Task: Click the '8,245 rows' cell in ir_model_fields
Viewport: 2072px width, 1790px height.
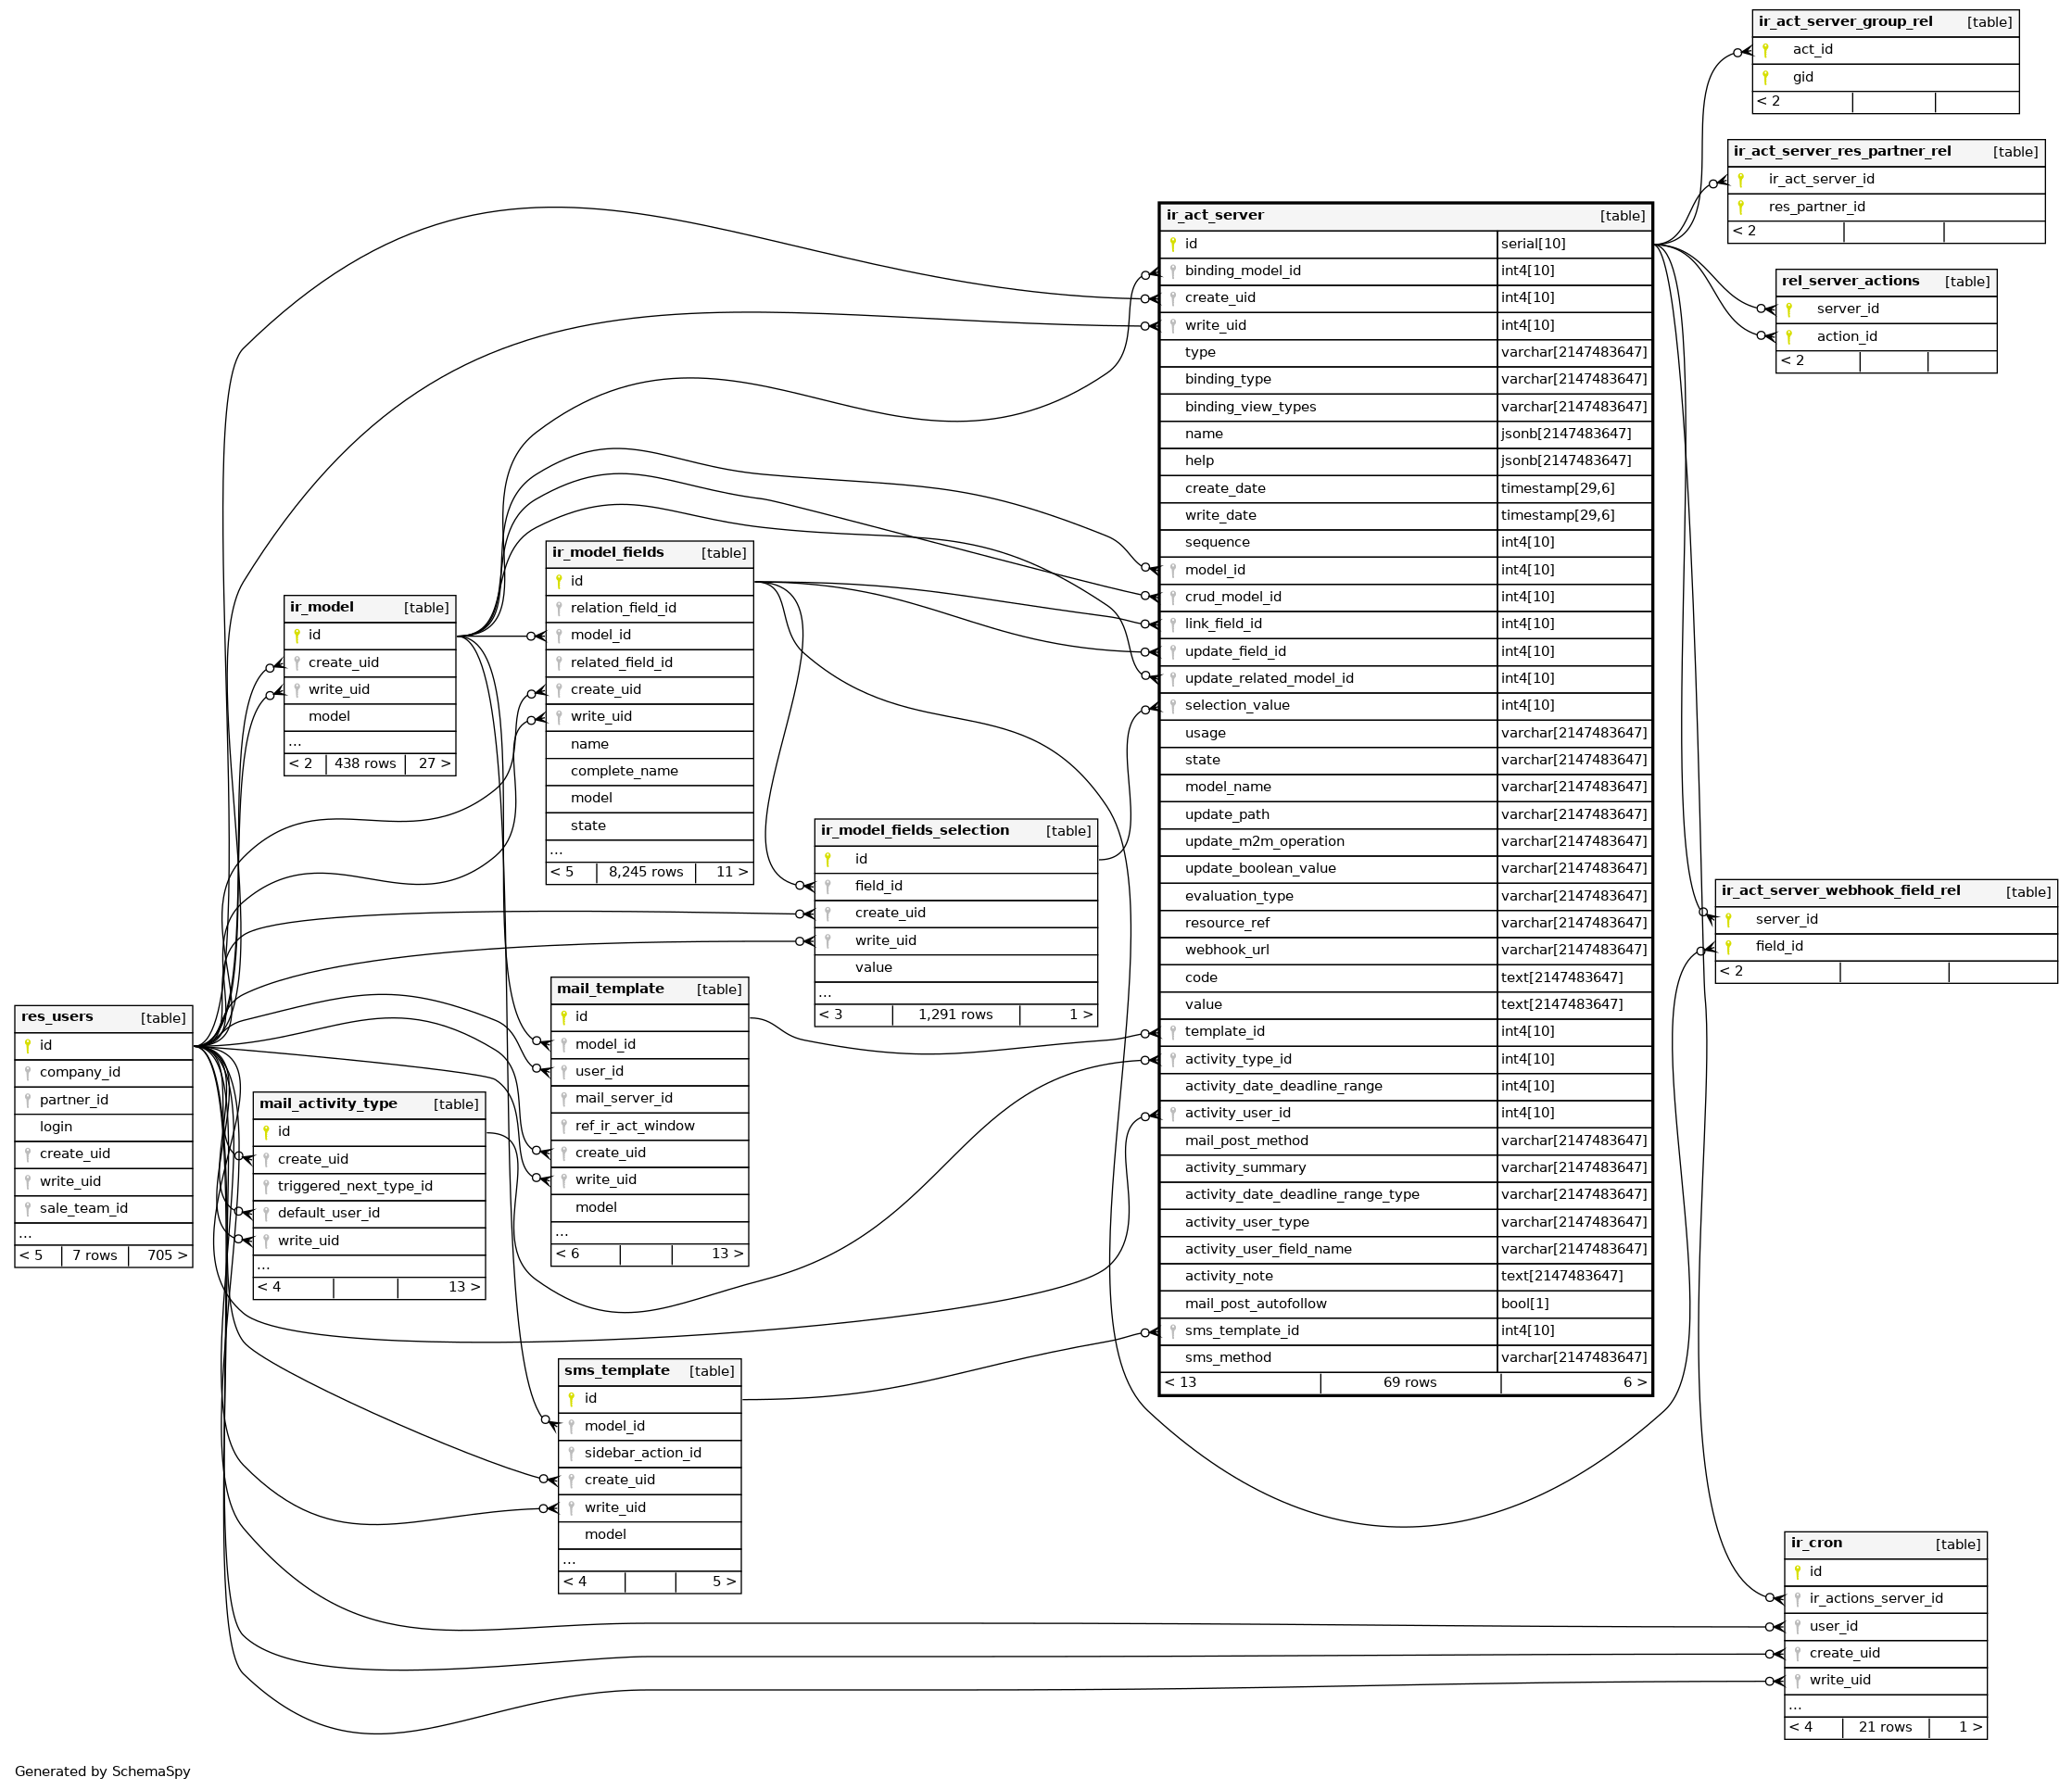Action: [x=645, y=872]
